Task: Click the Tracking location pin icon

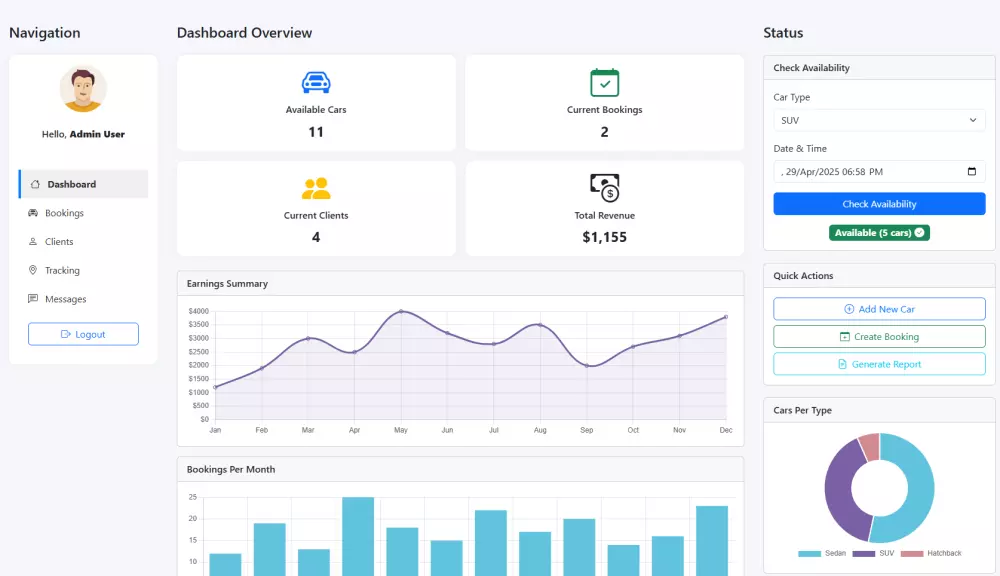Action: point(33,270)
